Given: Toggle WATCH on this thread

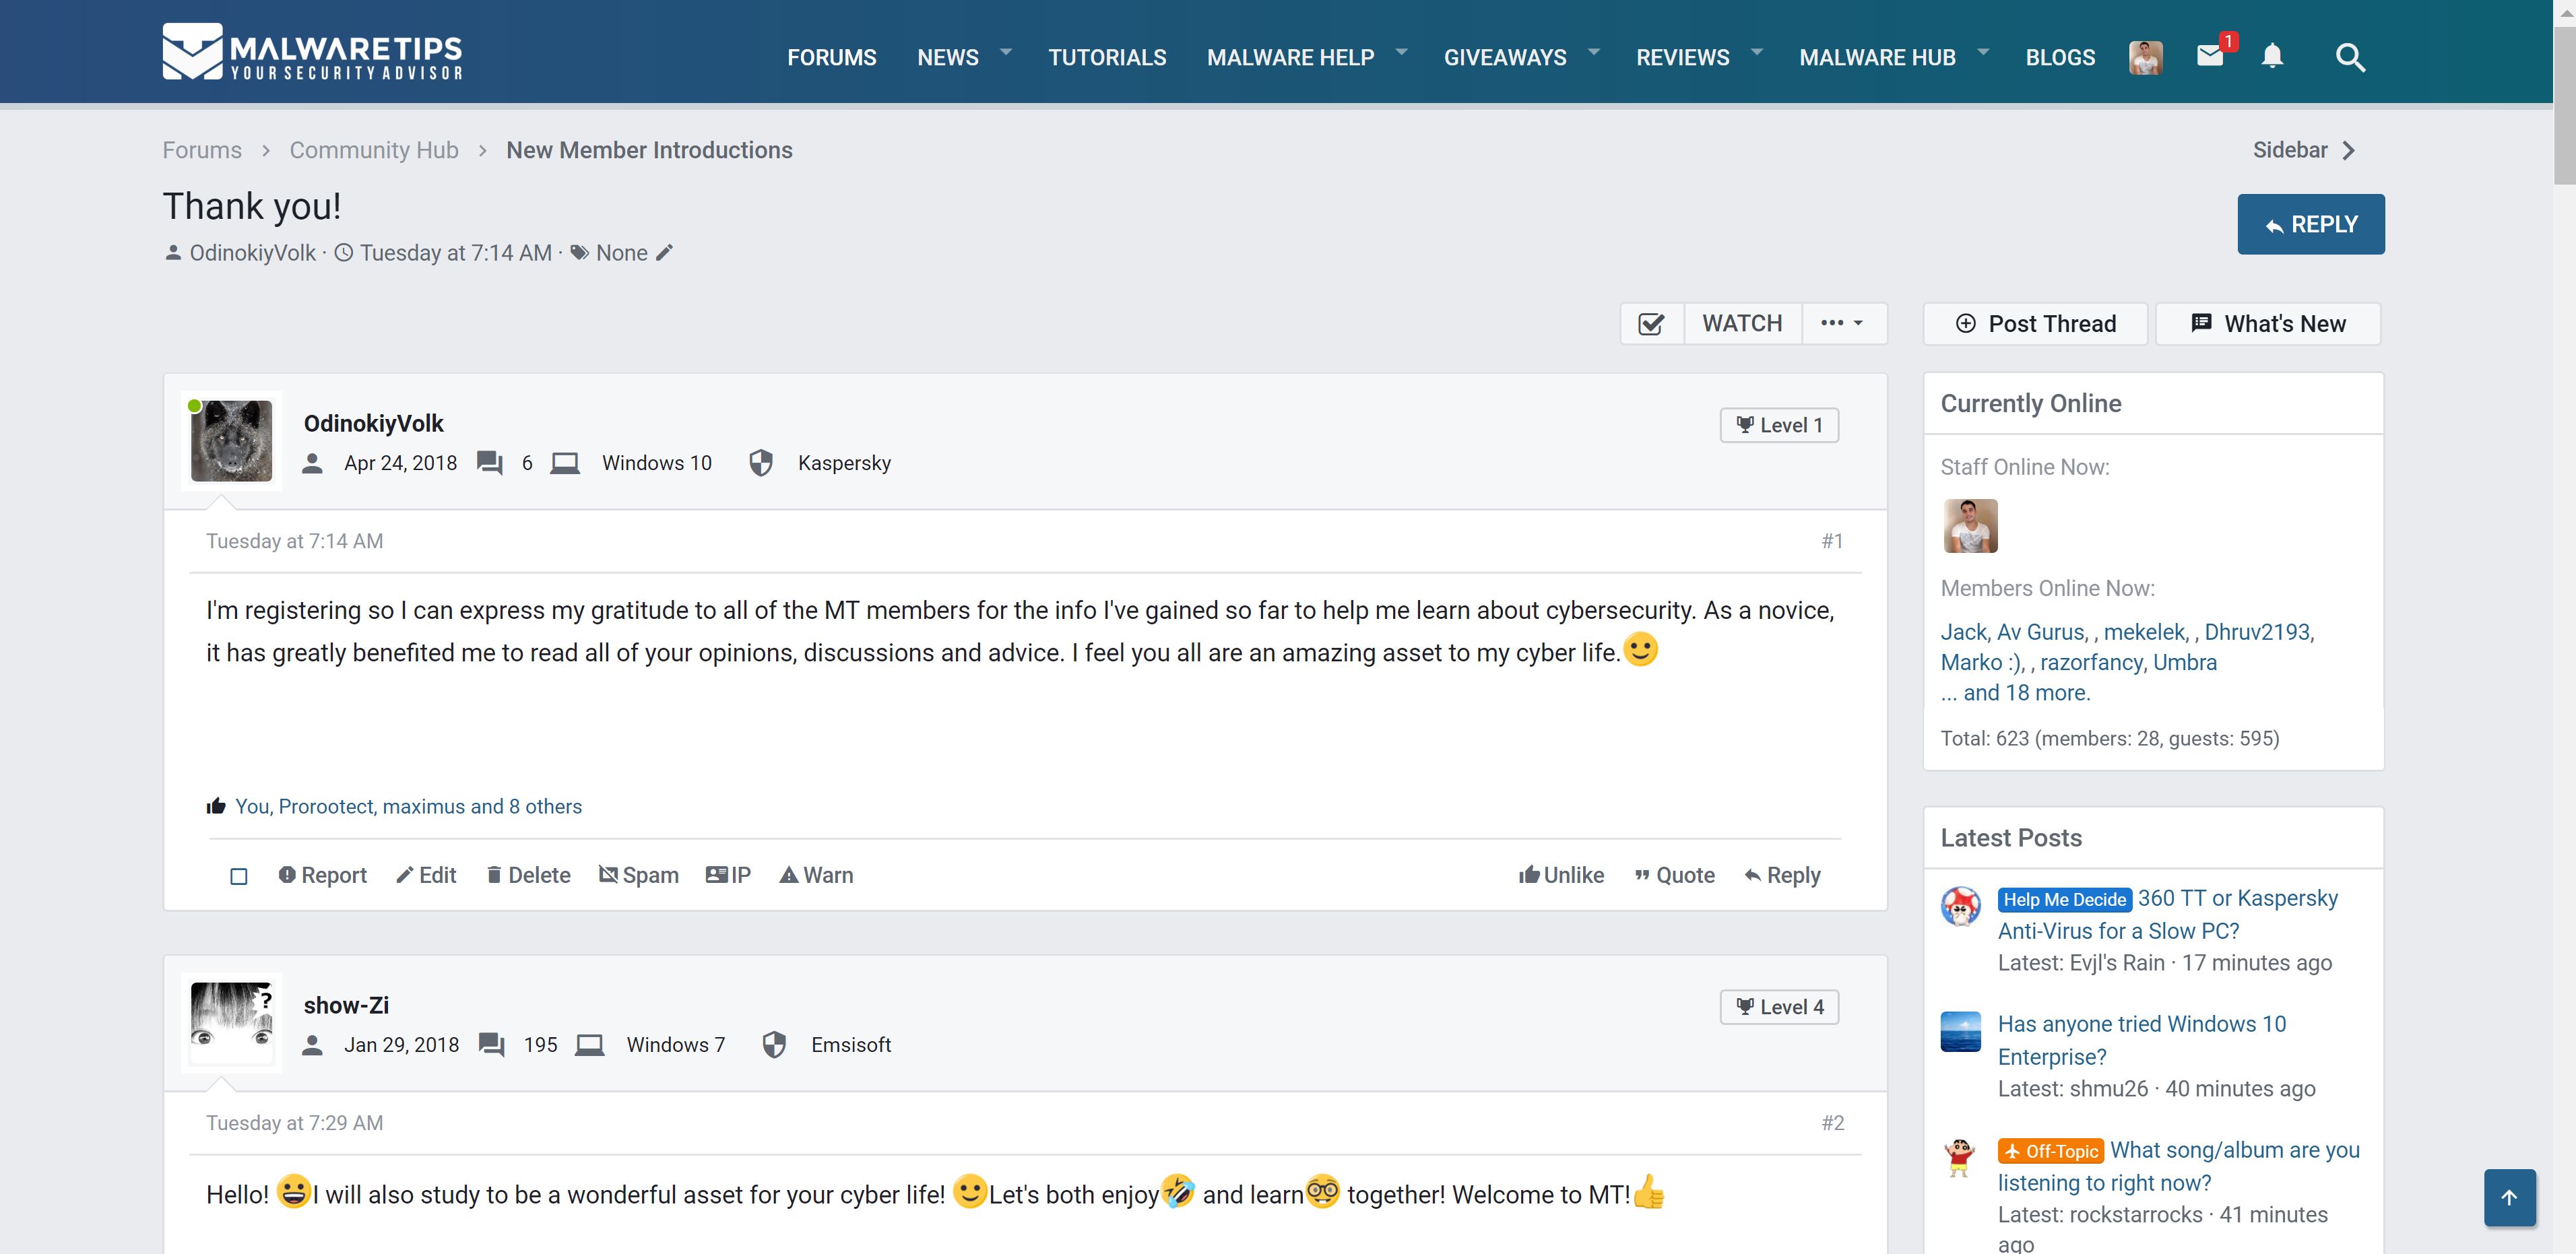Looking at the screenshot, I should [1742, 324].
